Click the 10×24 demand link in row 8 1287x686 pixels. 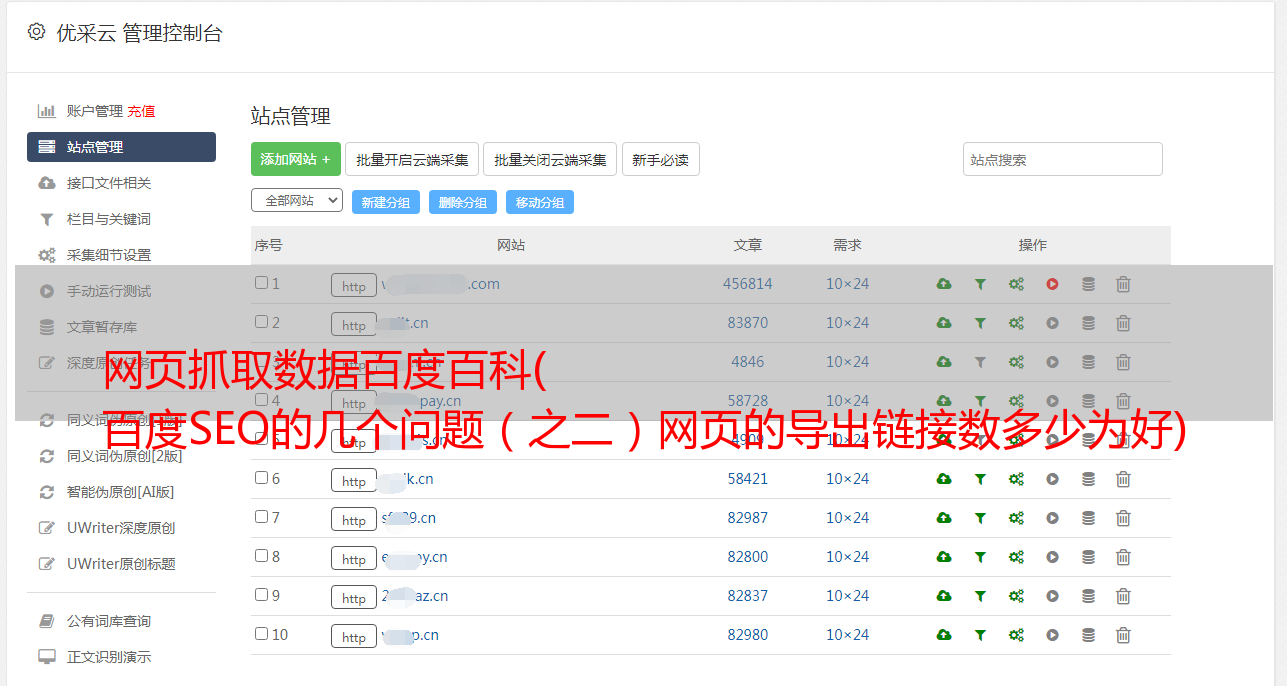[x=847, y=557]
